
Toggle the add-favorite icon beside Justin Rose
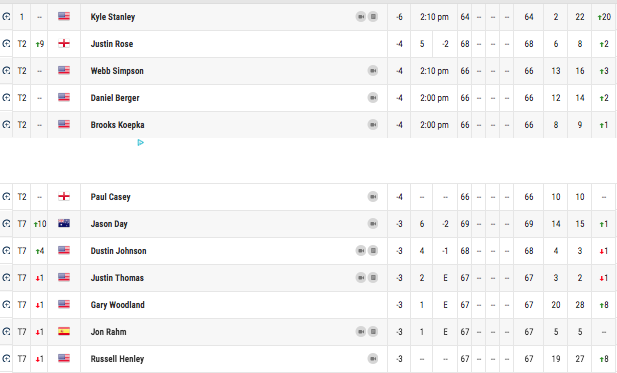[6, 44]
